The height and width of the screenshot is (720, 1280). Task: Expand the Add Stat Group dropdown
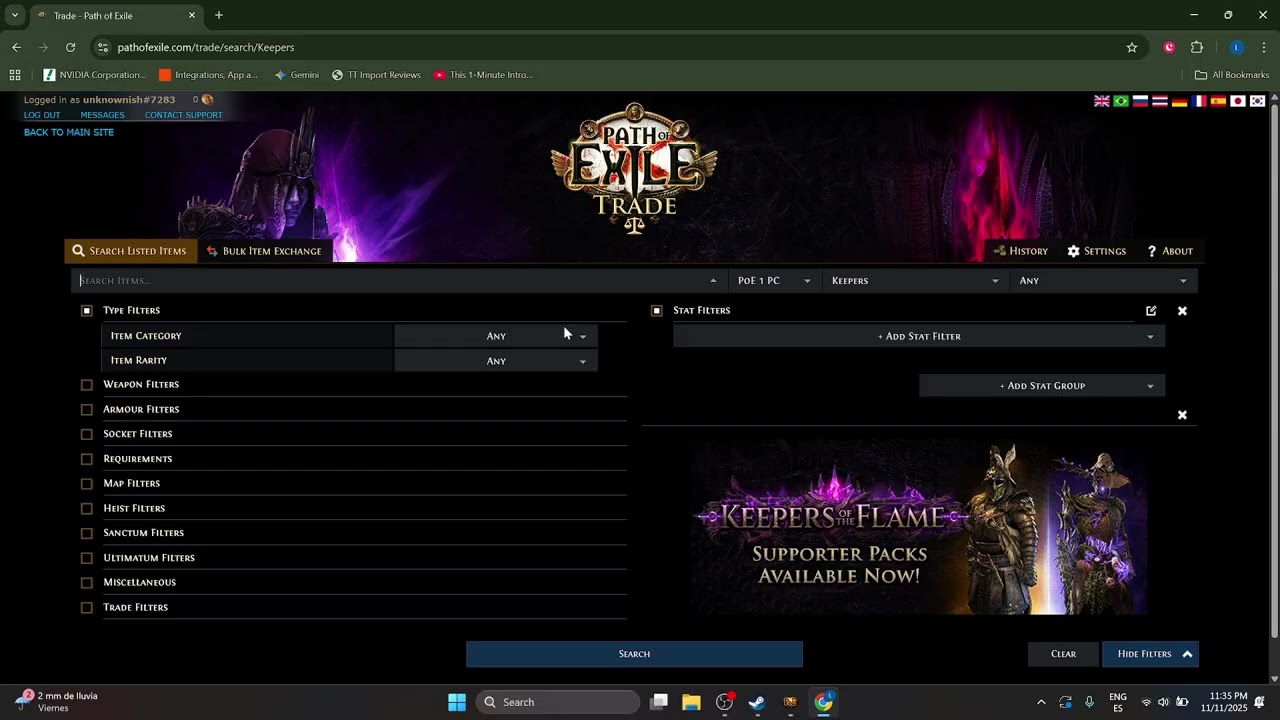click(x=1042, y=386)
